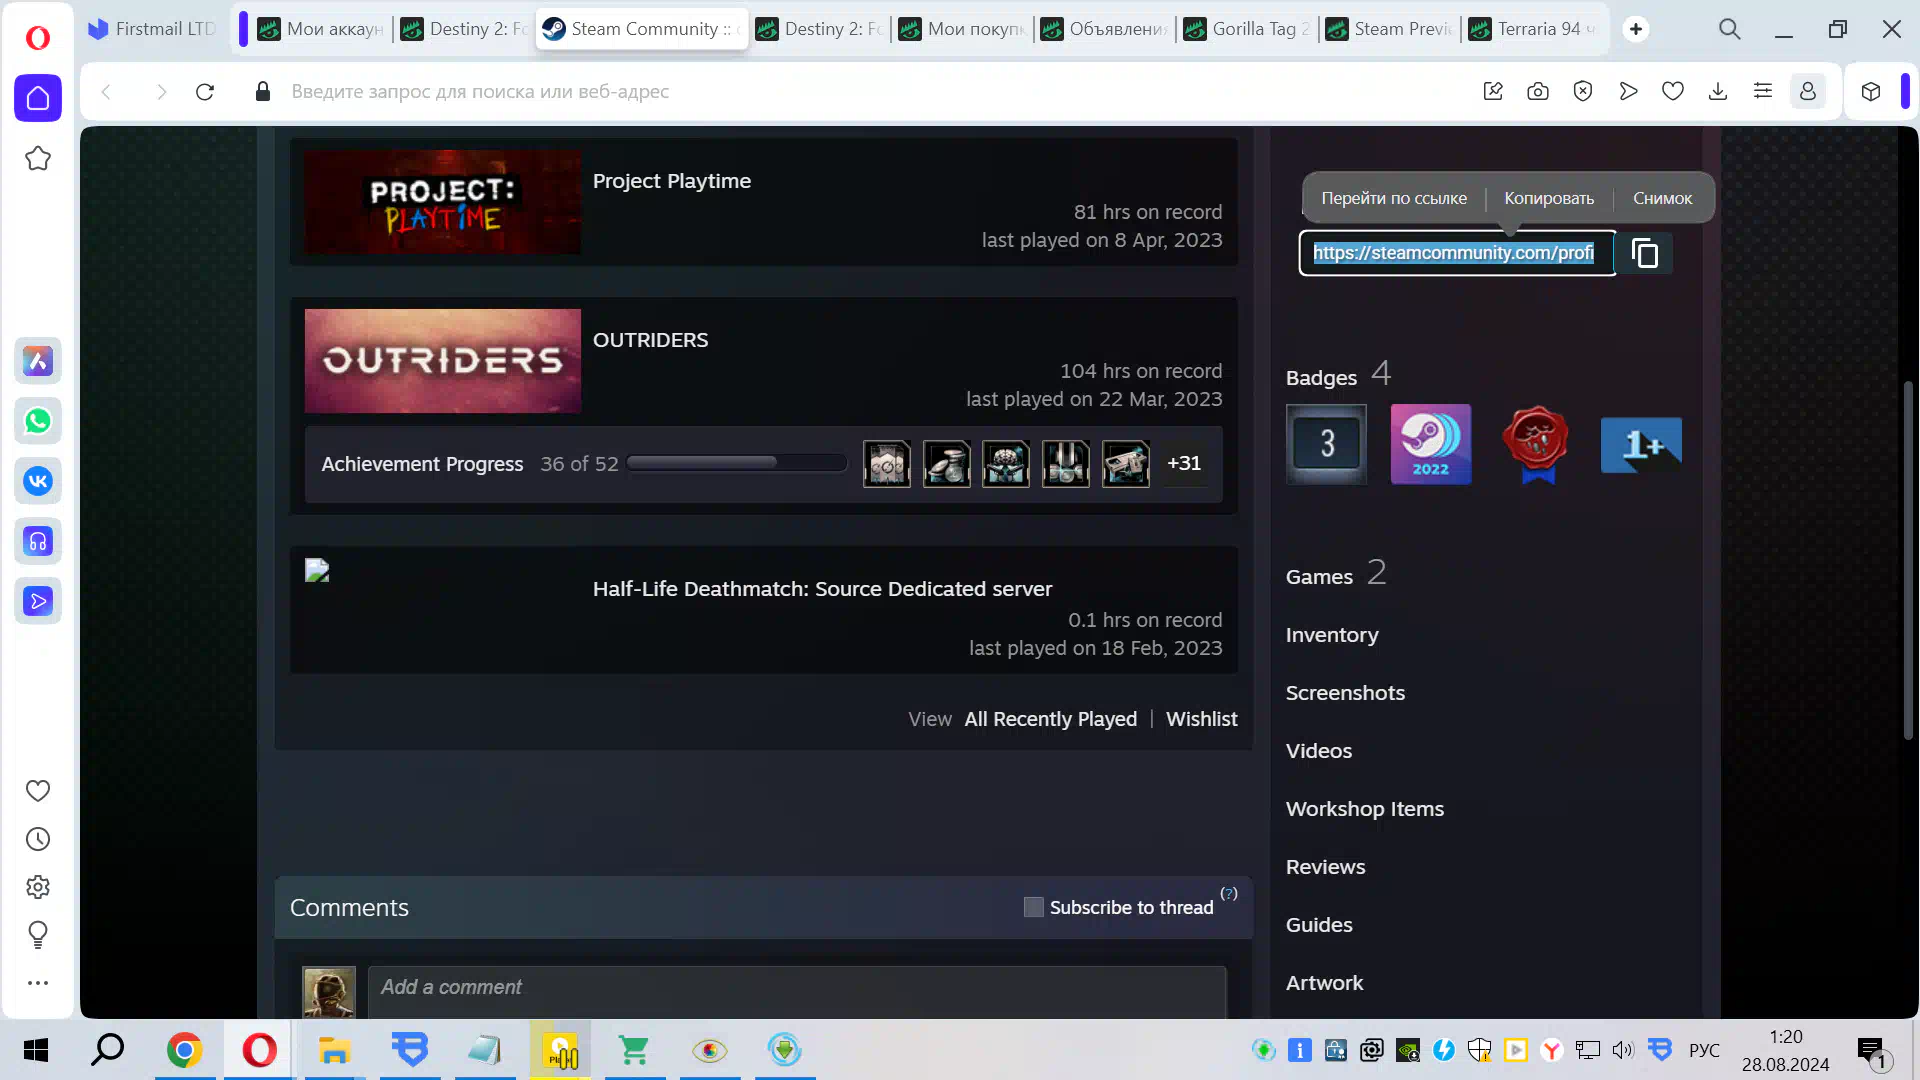Open the level 3 badge
The height and width of the screenshot is (1080, 1920).
[1326, 444]
